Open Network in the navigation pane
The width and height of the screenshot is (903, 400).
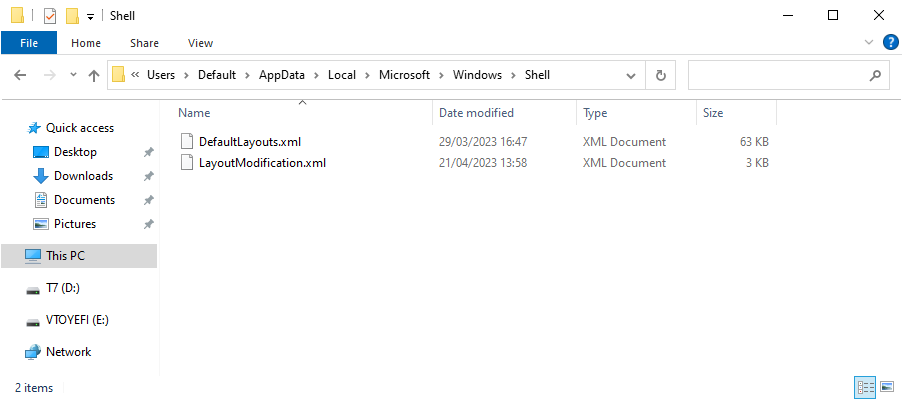click(x=69, y=352)
